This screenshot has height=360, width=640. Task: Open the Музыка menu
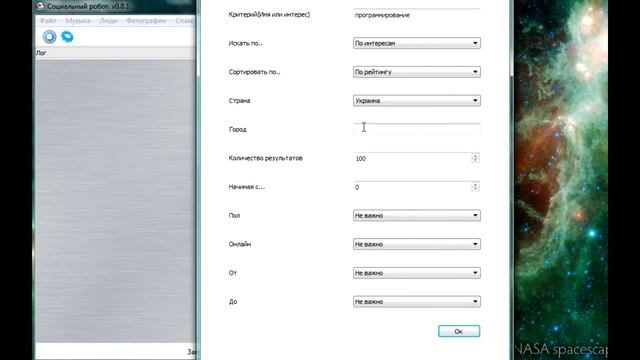point(78,20)
